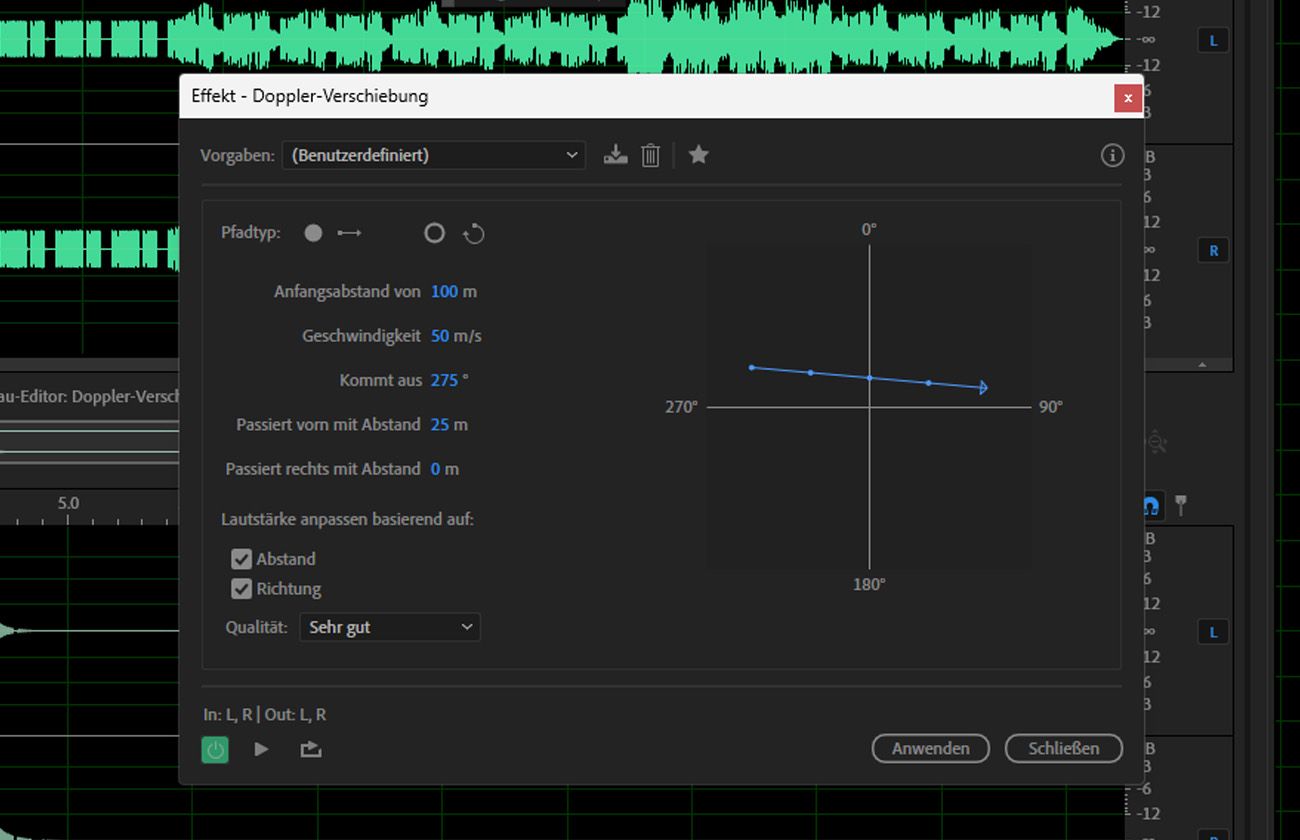Image resolution: width=1300 pixels, height=840 pixels.
Task: Preview the Doppler effect playback
Action: pyautogui.click(x=261, y=748)
